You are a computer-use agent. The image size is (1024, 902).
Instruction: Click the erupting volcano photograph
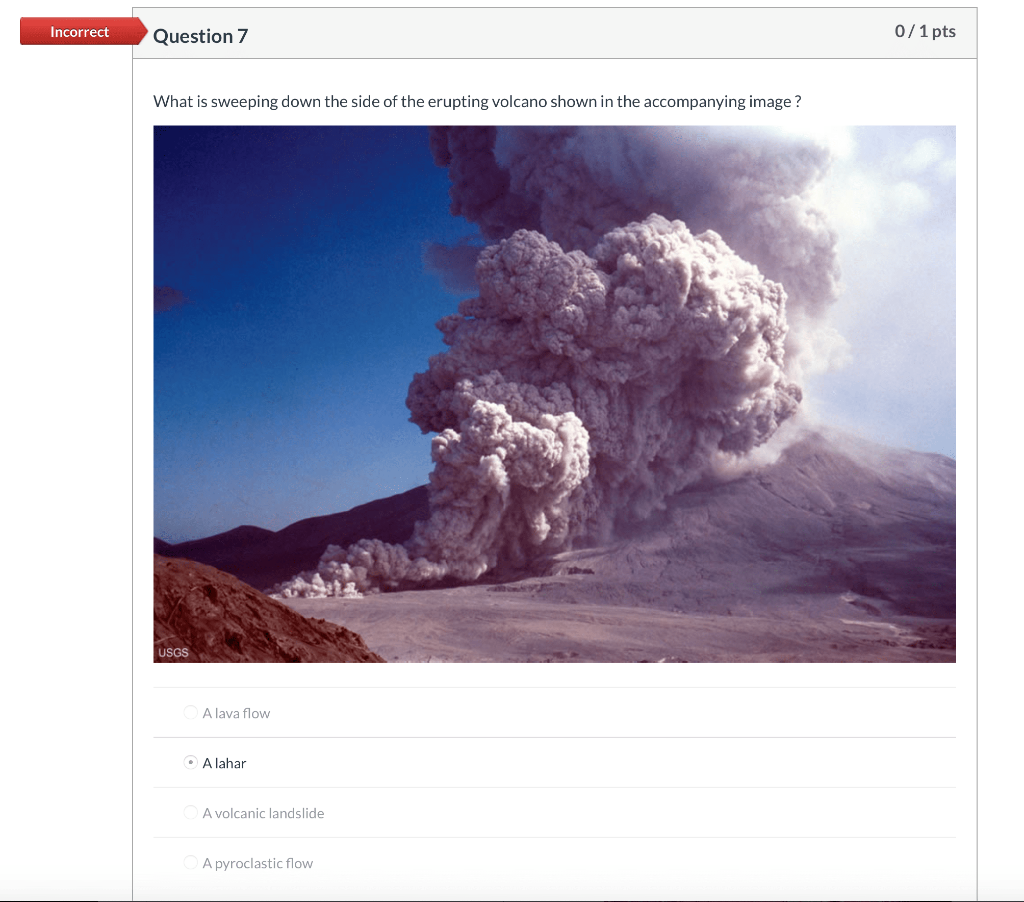coord(554,394)
